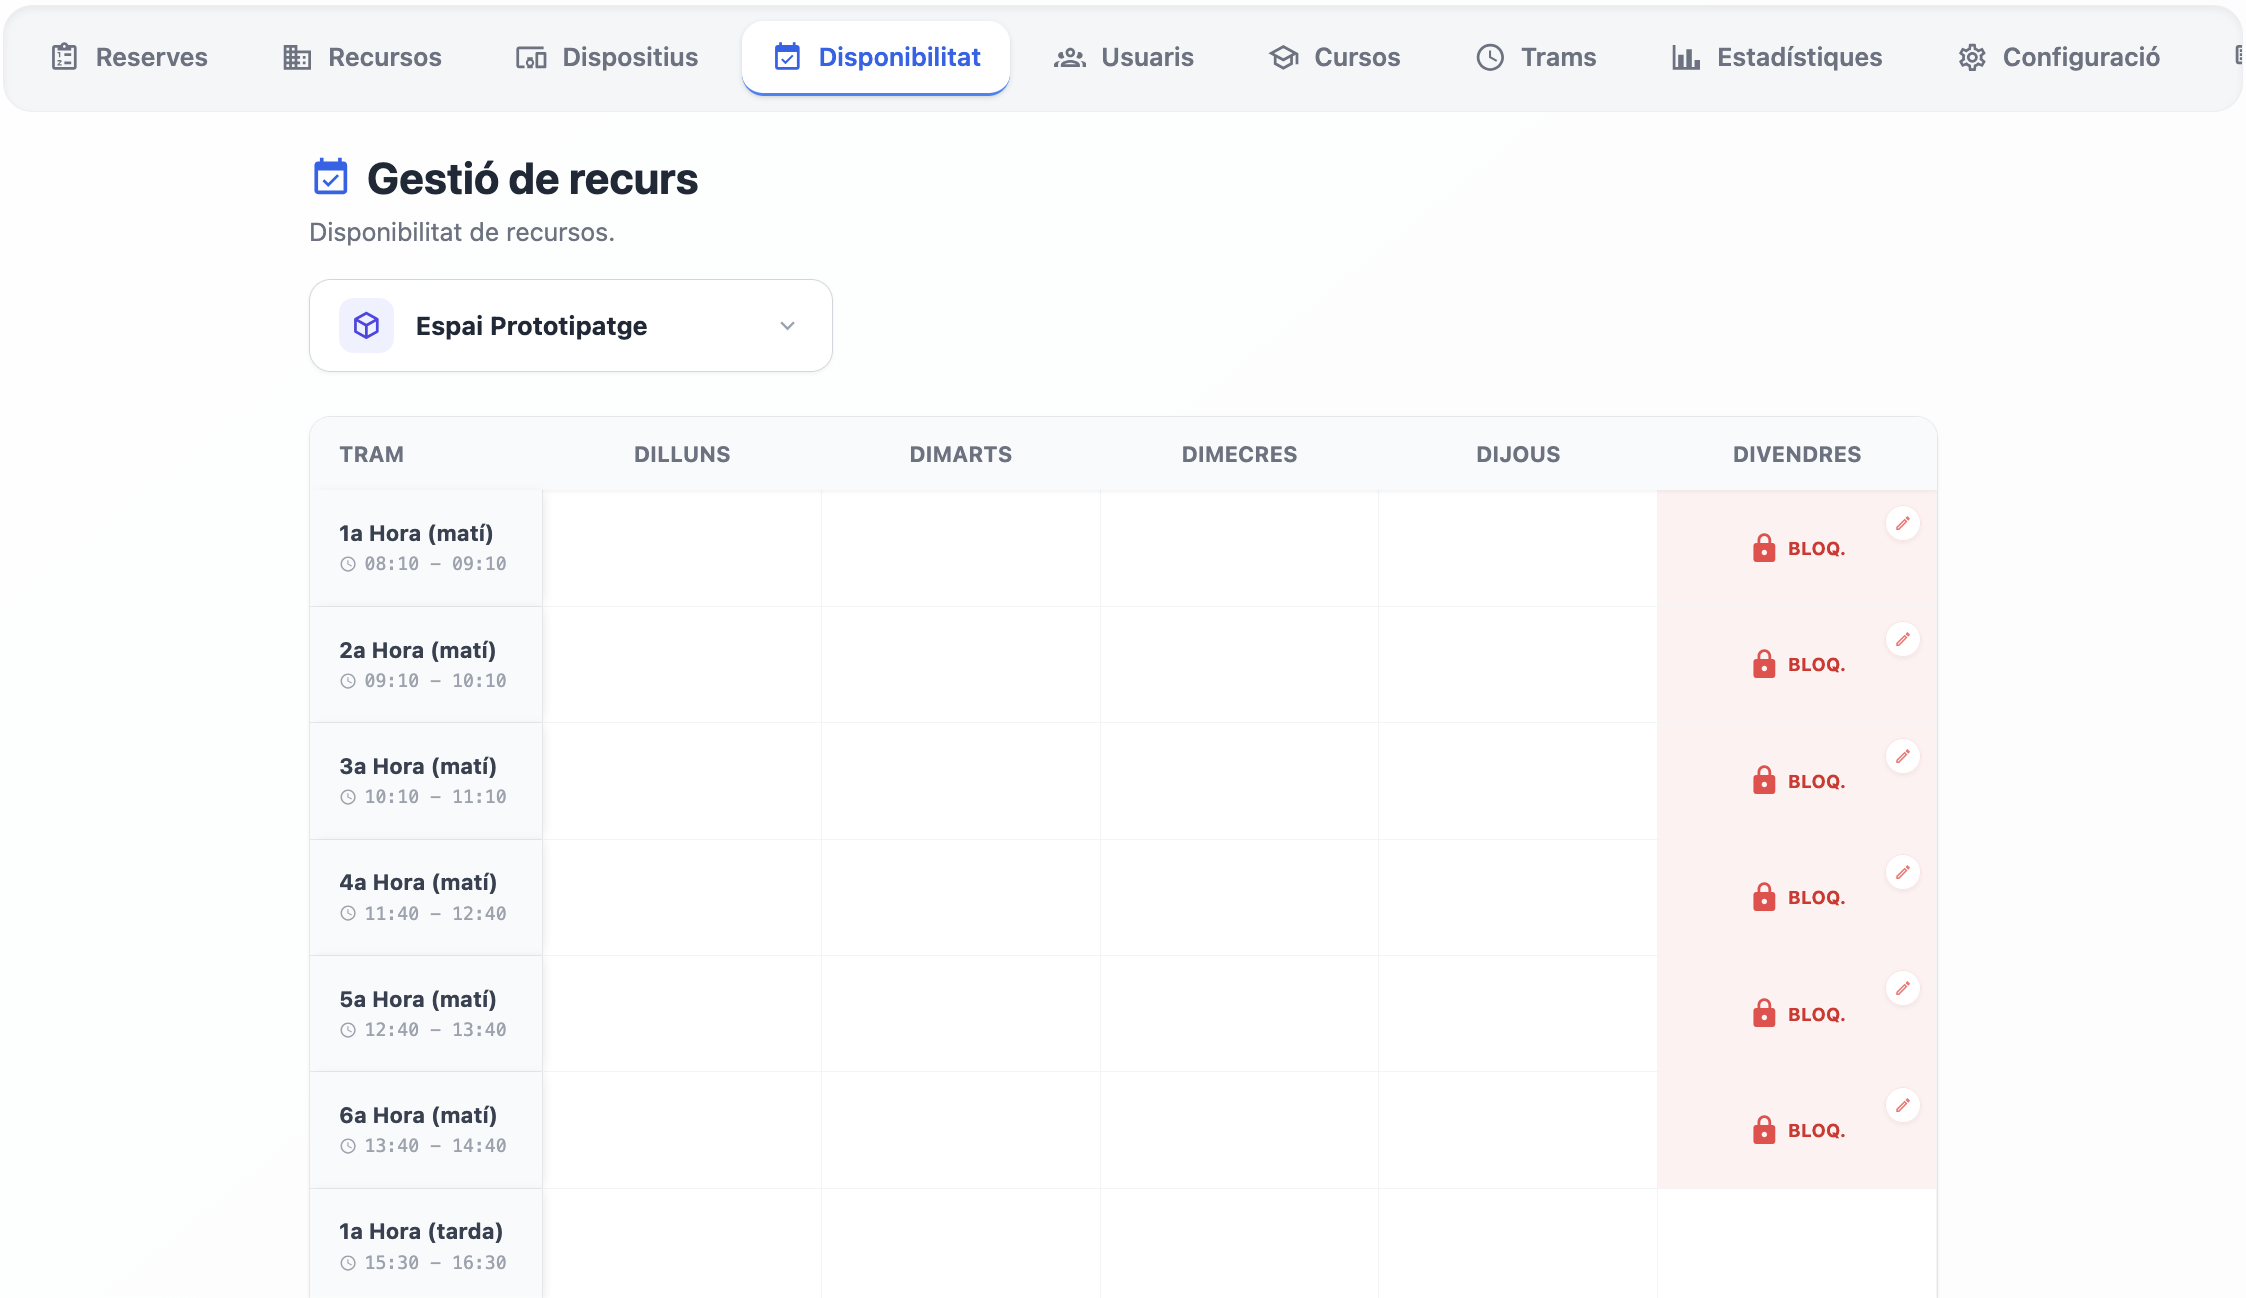The height and width of the screenshot is (1298, 2246).
Task: Edit Friday block for 2a Hora (matí)
Action: pos(1903,639)
